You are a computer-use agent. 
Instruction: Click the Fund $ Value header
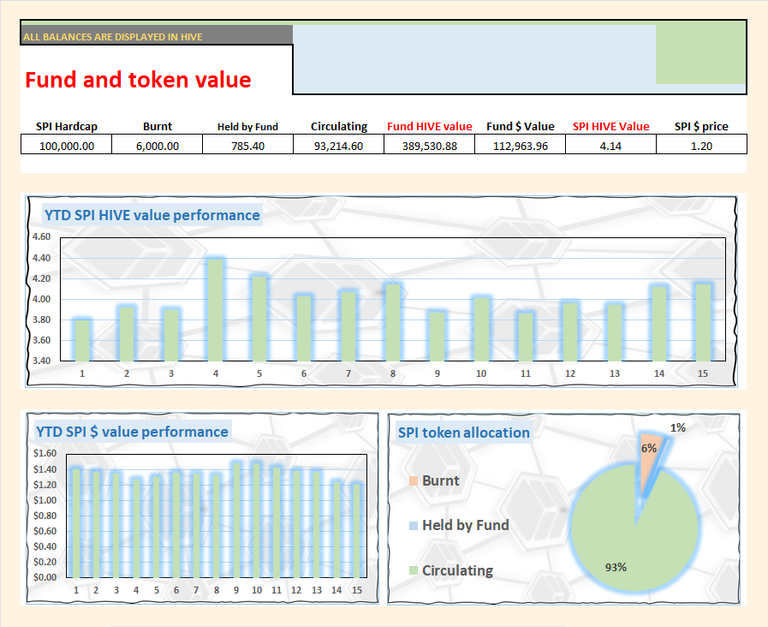[x=520, y=126]
